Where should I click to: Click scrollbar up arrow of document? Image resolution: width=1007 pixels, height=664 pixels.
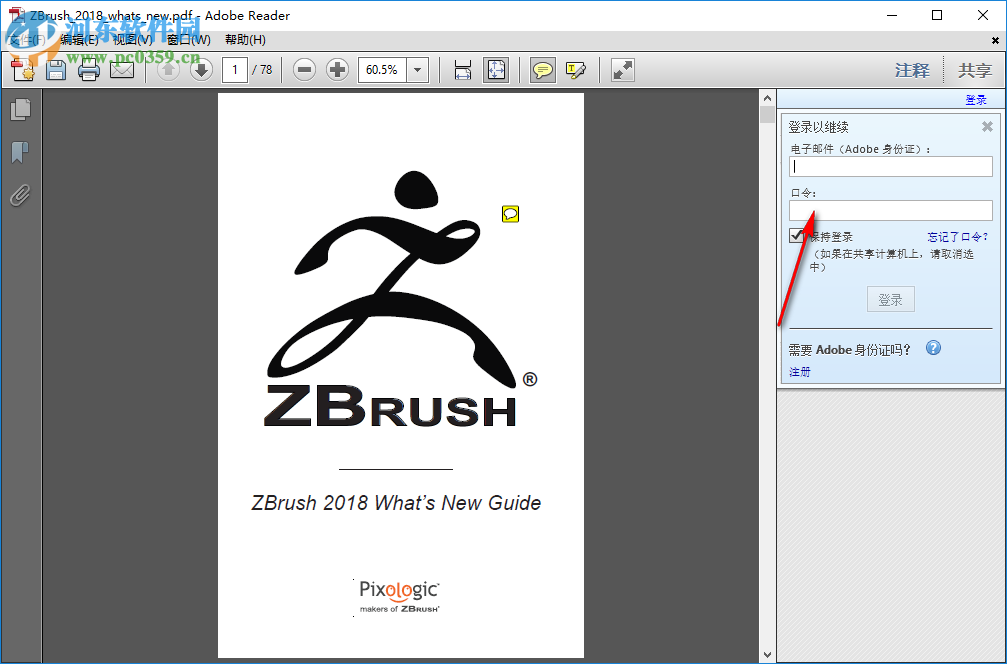767,98
